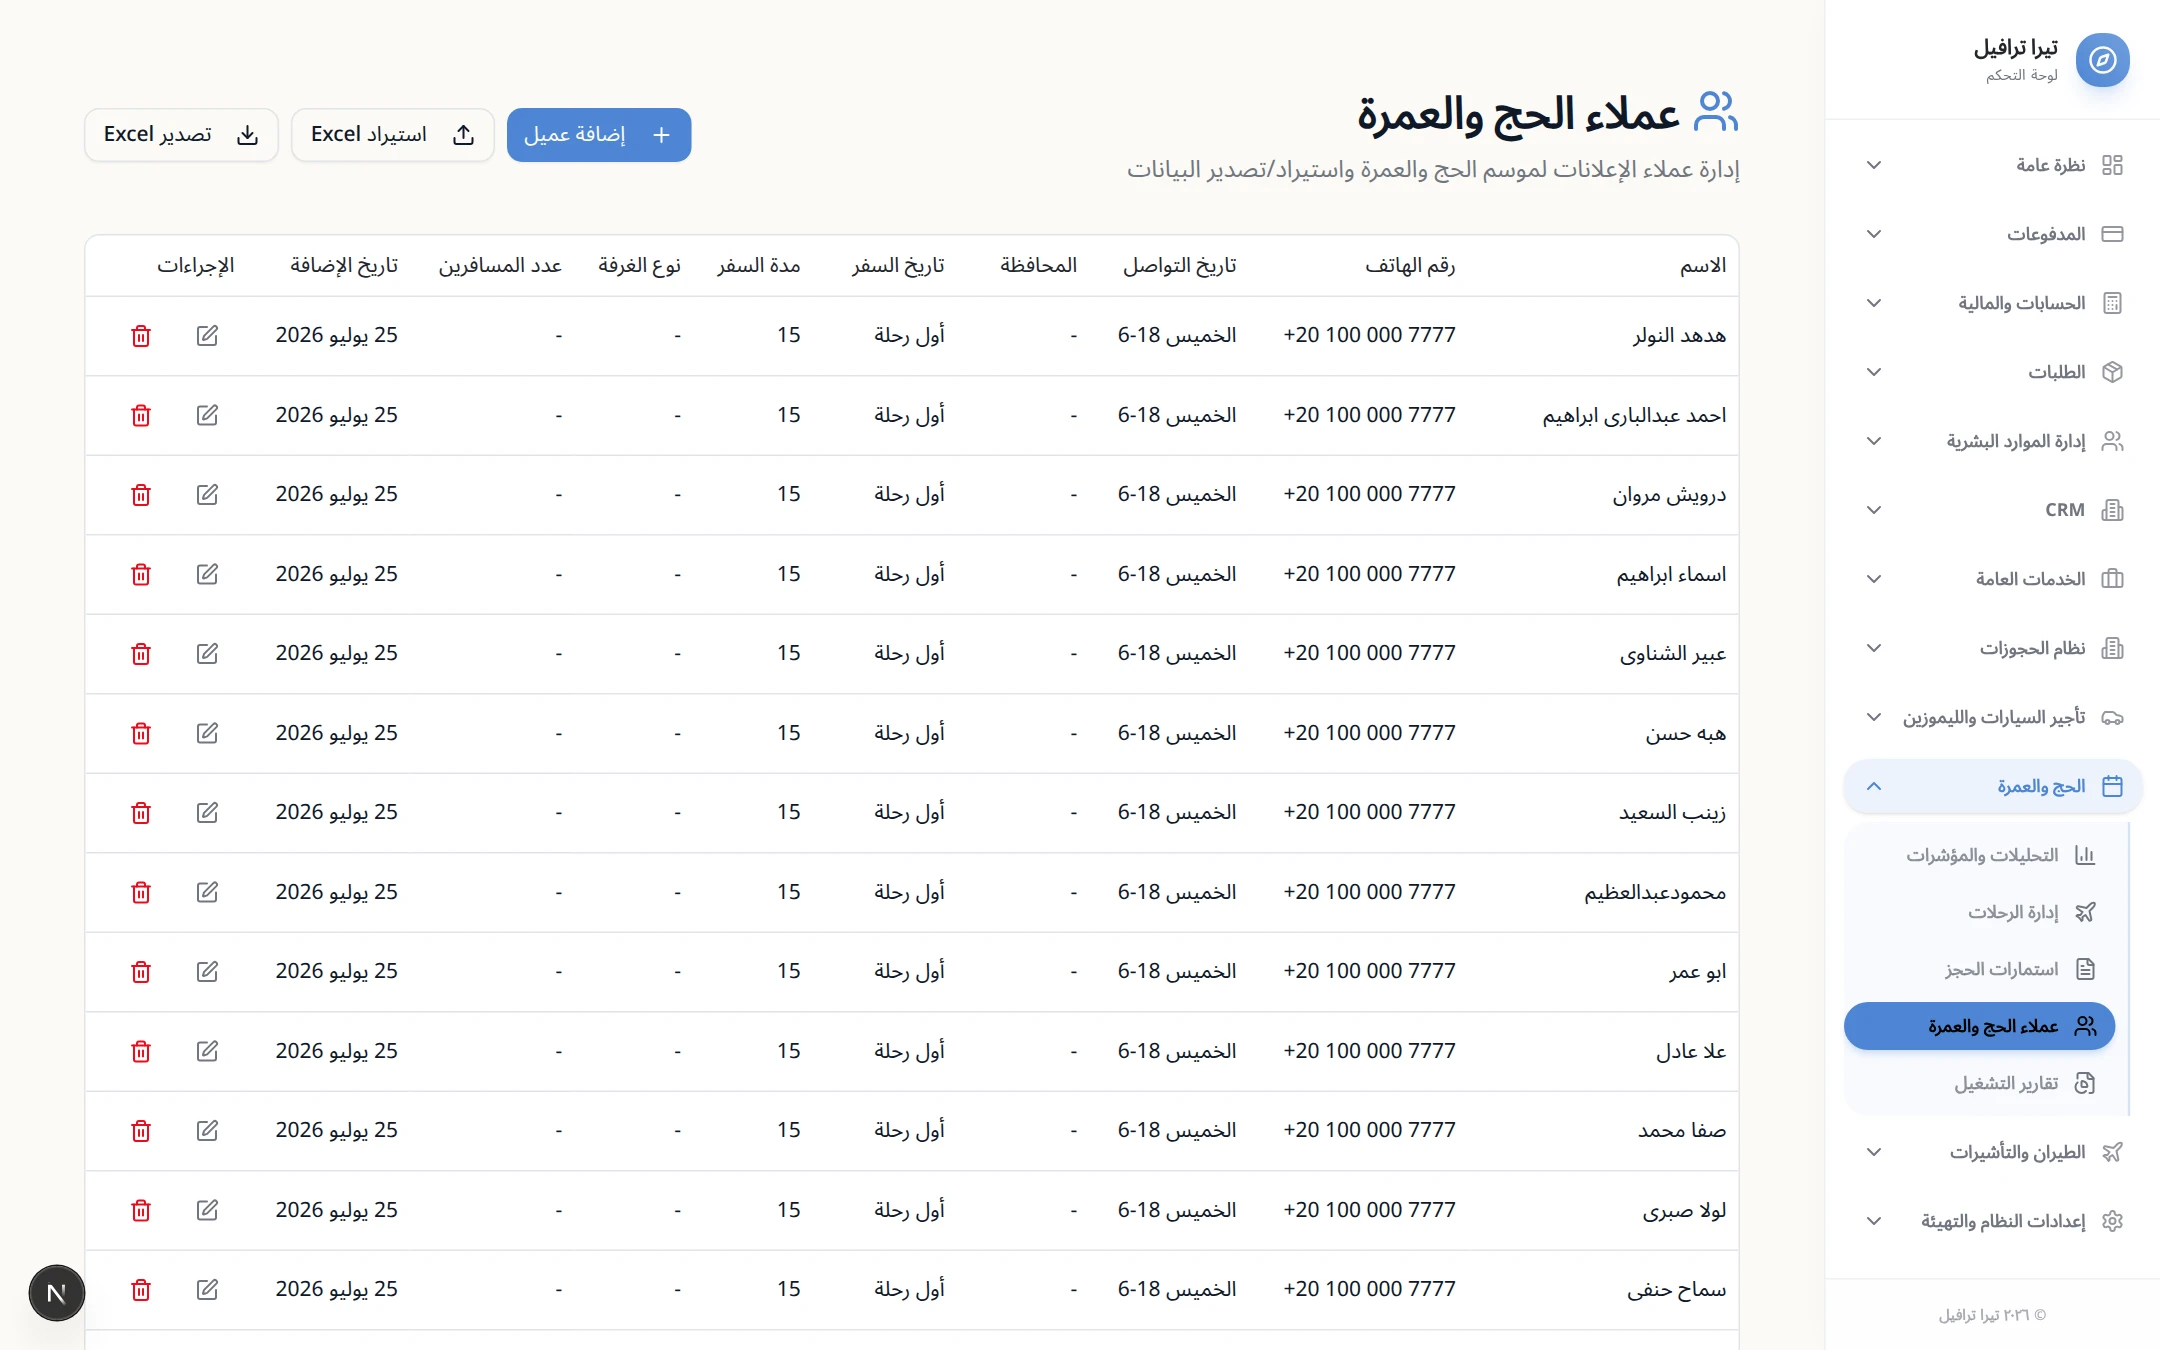The height and width of the screenshot is (1350, 2160).
Task: Click the تصدير Excel button
Action: point(181,135)
